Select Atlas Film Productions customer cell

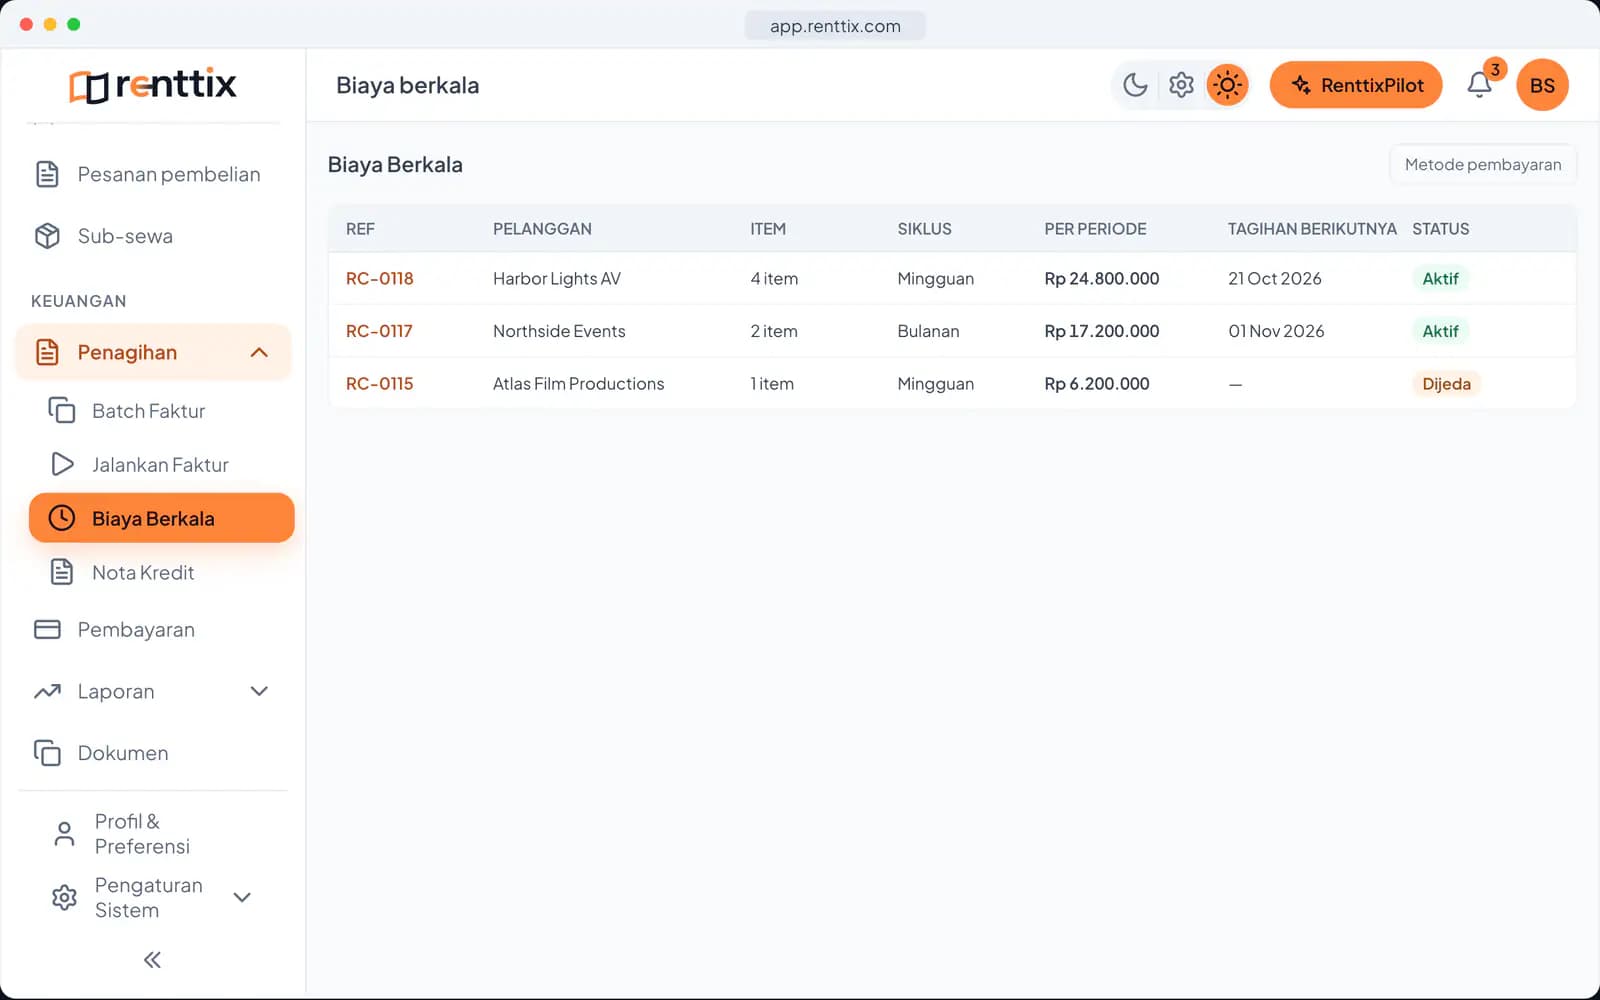click(578, 384)
